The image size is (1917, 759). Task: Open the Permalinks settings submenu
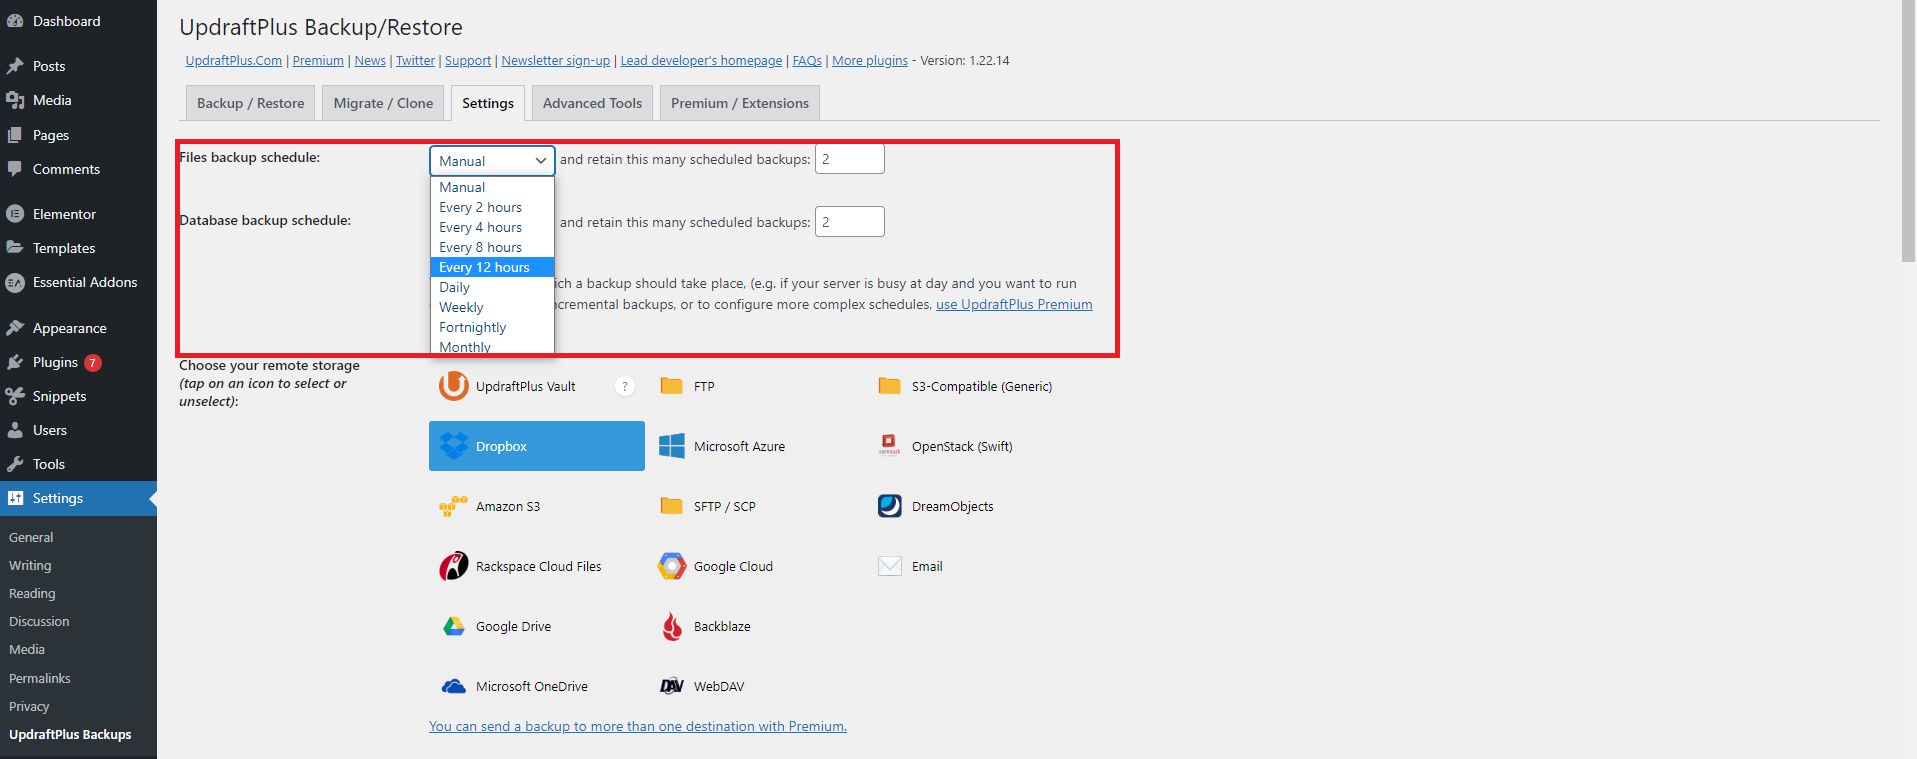click(x=40, y=678)
